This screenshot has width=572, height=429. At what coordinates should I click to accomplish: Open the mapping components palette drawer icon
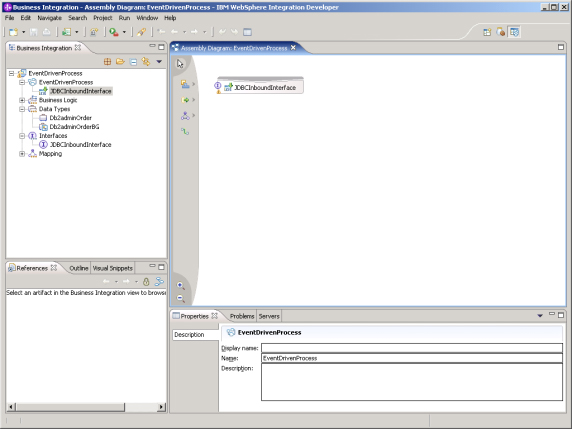click(185, 116)
